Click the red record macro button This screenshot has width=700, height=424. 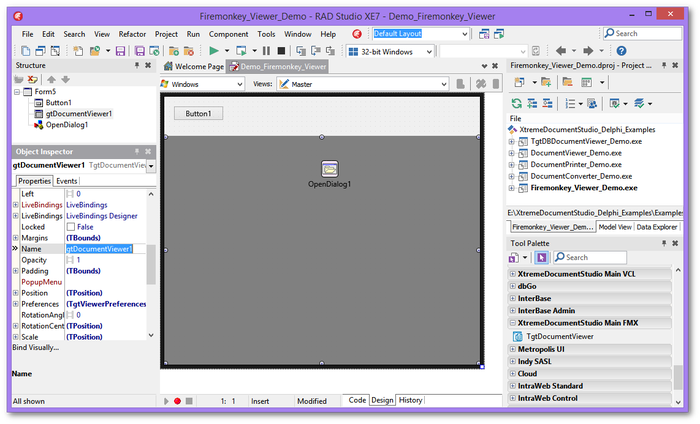[177, 401]
